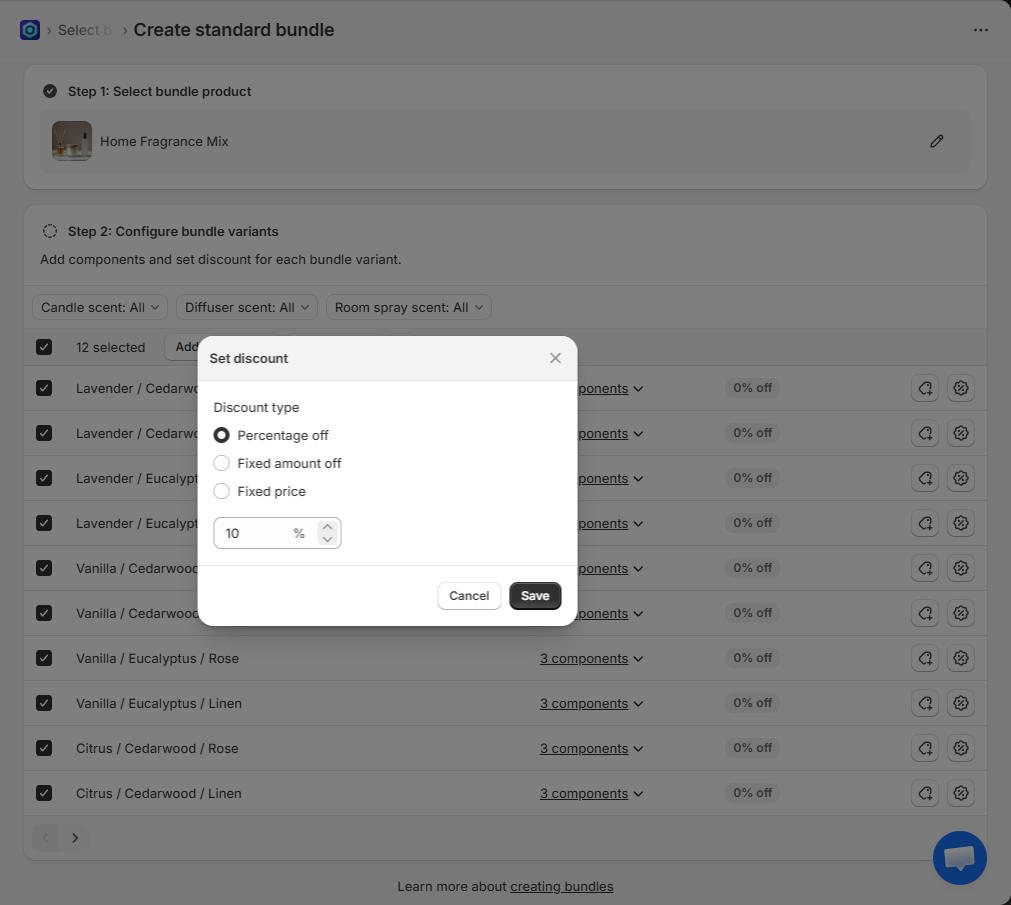The width and height of the screenshot is (1011, 905).
Task: Open the Room spray scent dropdown
Action: (408, 307)
